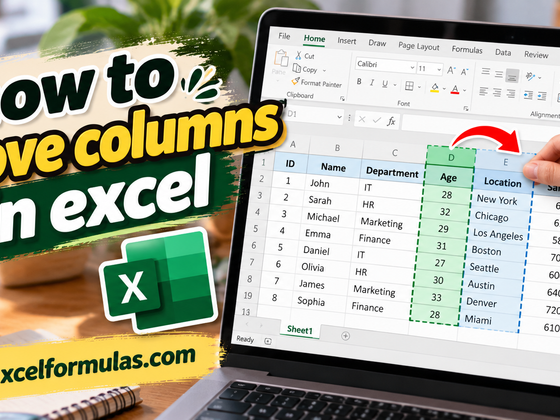Apply the yellow Fill Color
Screen dimensions: 560x420
[x=435, y=88]
